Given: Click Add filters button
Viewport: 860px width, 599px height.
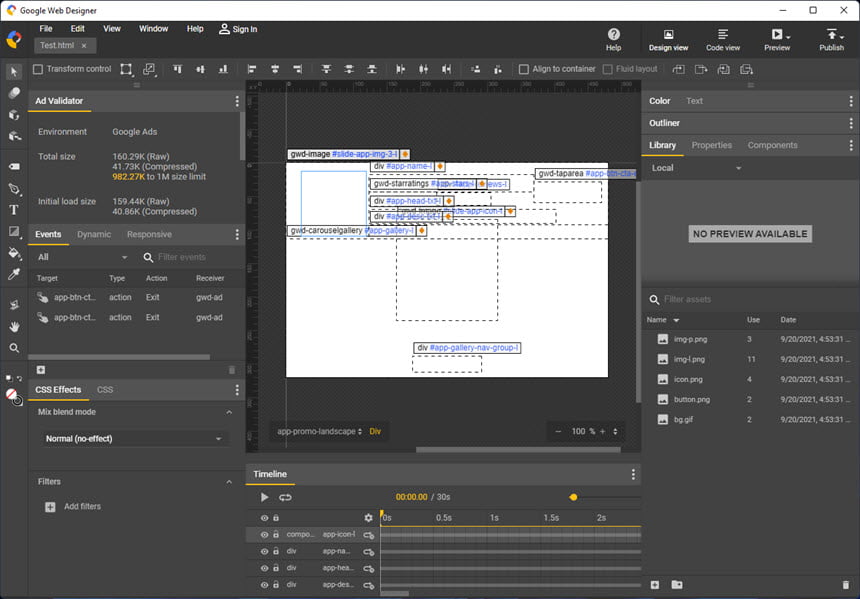Looking at the screenshot, I should (x=72, y=506).
